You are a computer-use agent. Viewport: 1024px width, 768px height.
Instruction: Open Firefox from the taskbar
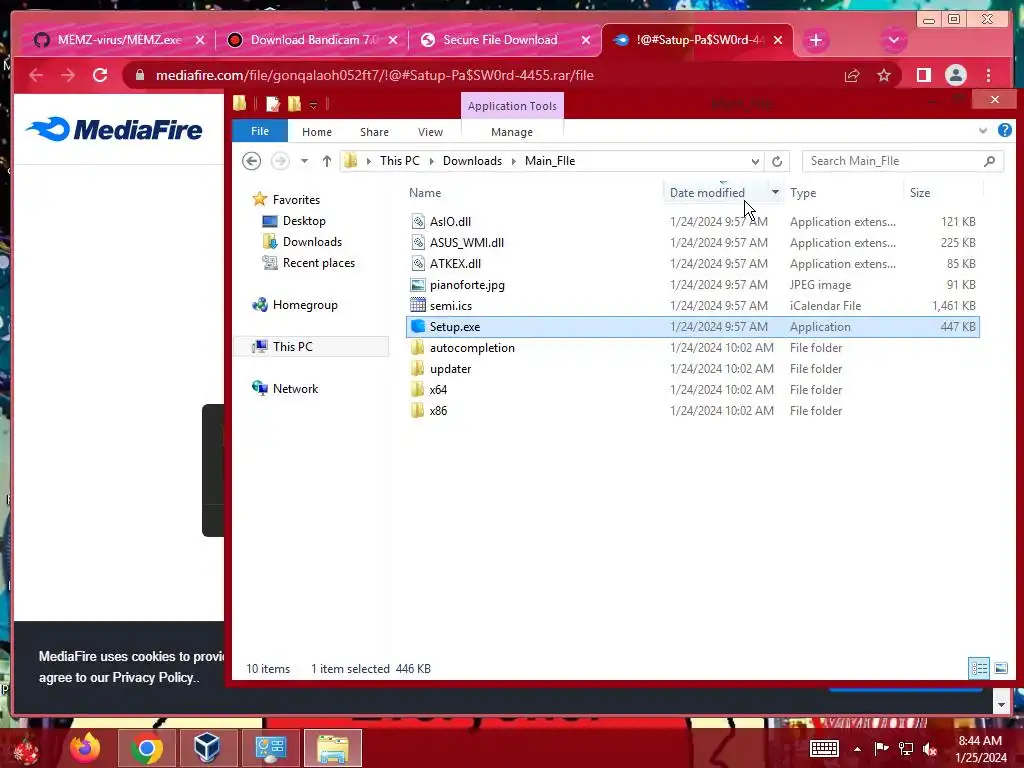pyautogui.click(x=85, y=748)
